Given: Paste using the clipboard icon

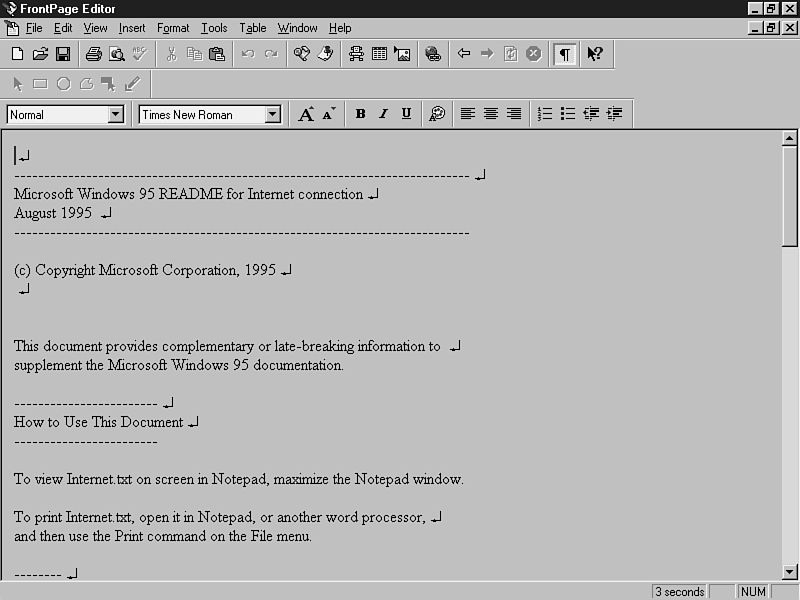Looking at the screenshot, I should [x=217, y=54].
